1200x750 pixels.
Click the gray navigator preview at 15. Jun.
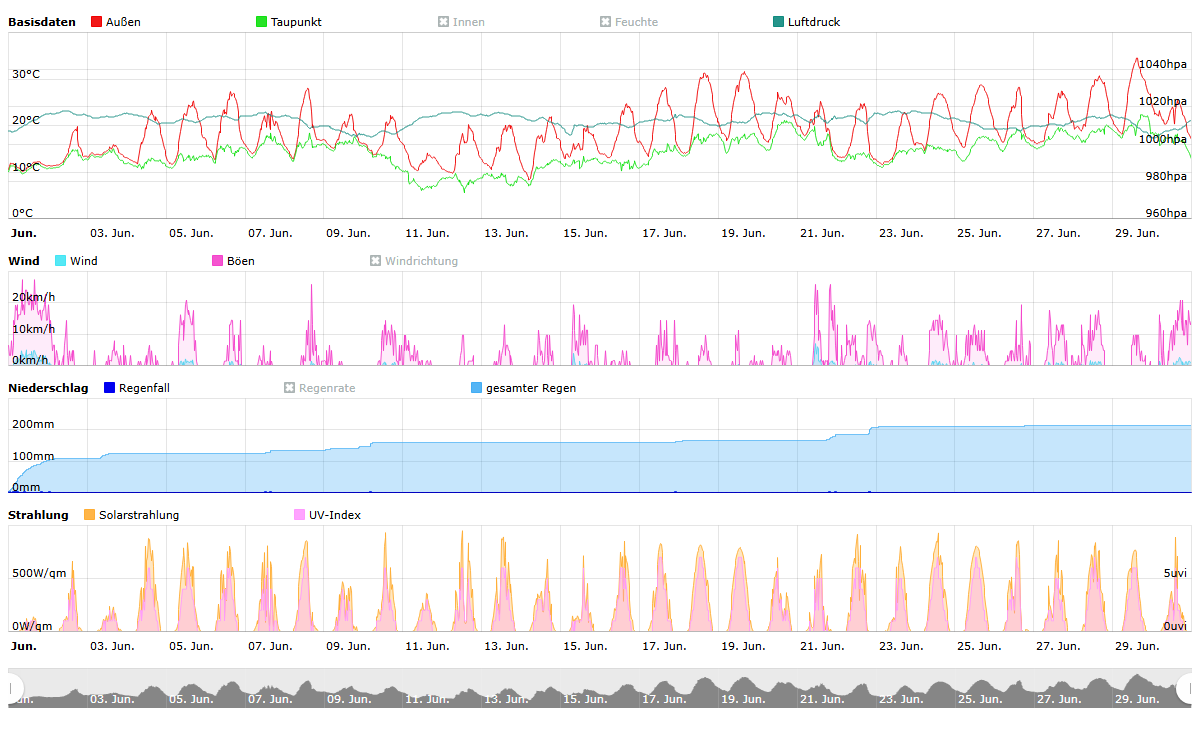(585, 692)
